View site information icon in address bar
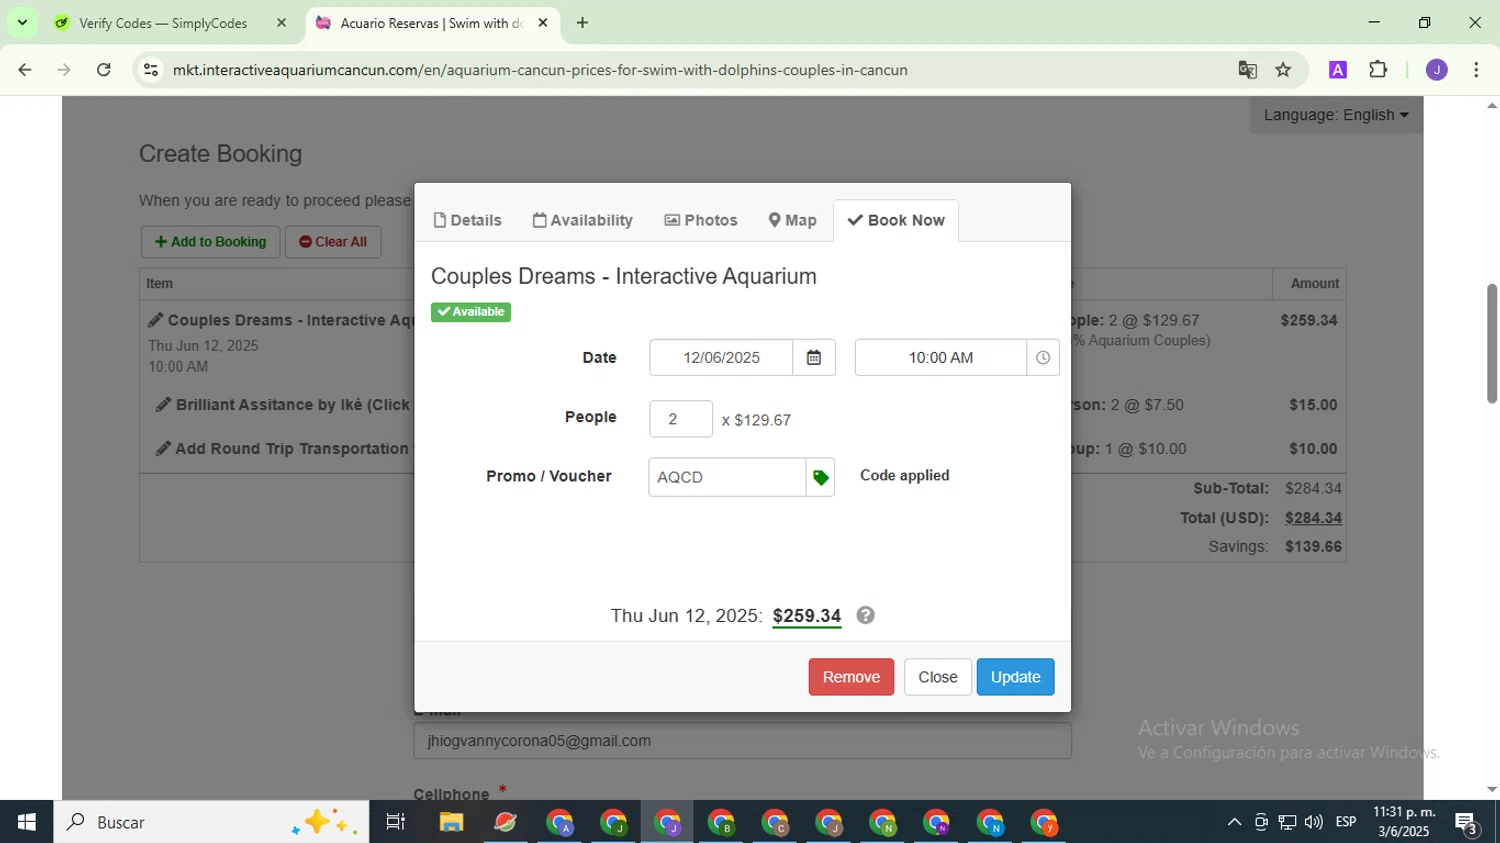The height and width of the screenshot is (843, 1500). tap(151, 70)
